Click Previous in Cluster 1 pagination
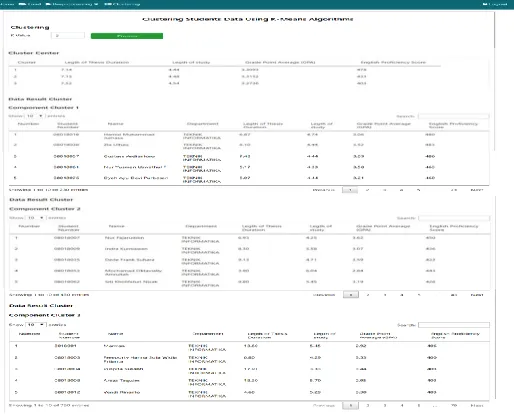This screenshot has width=514, height=414. 324,190
